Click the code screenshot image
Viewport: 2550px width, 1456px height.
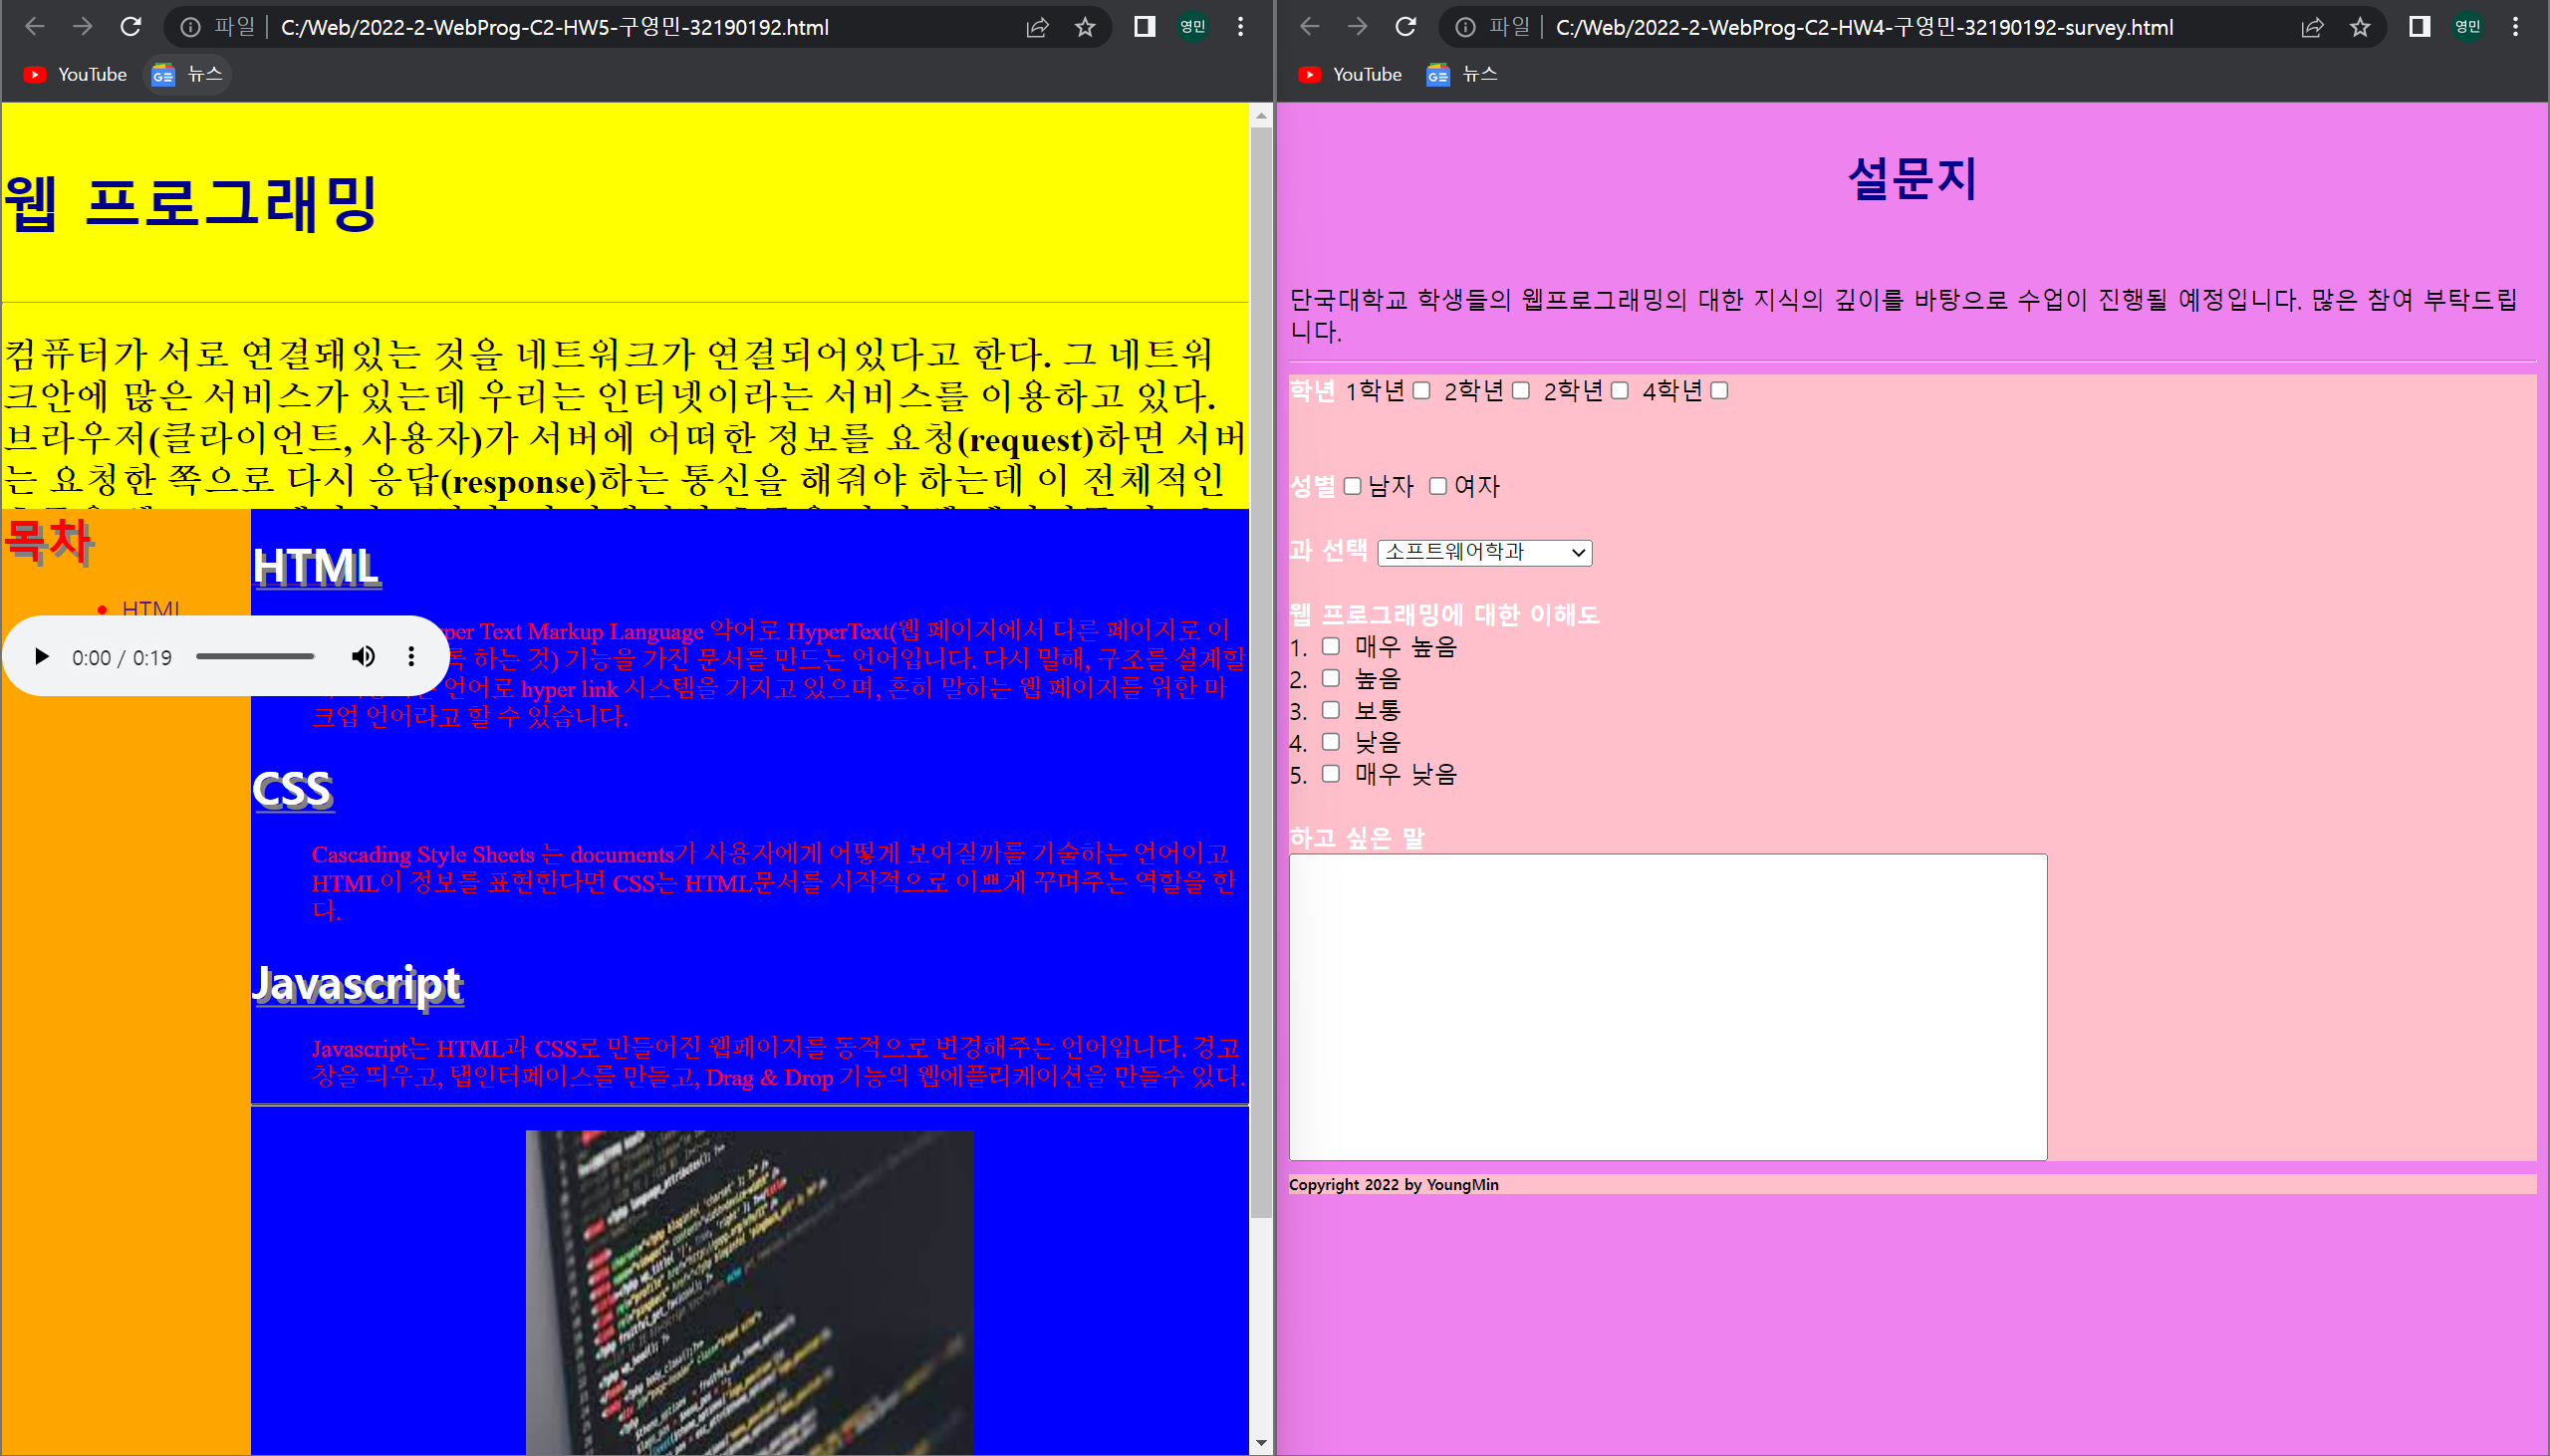pos(749,1292)
